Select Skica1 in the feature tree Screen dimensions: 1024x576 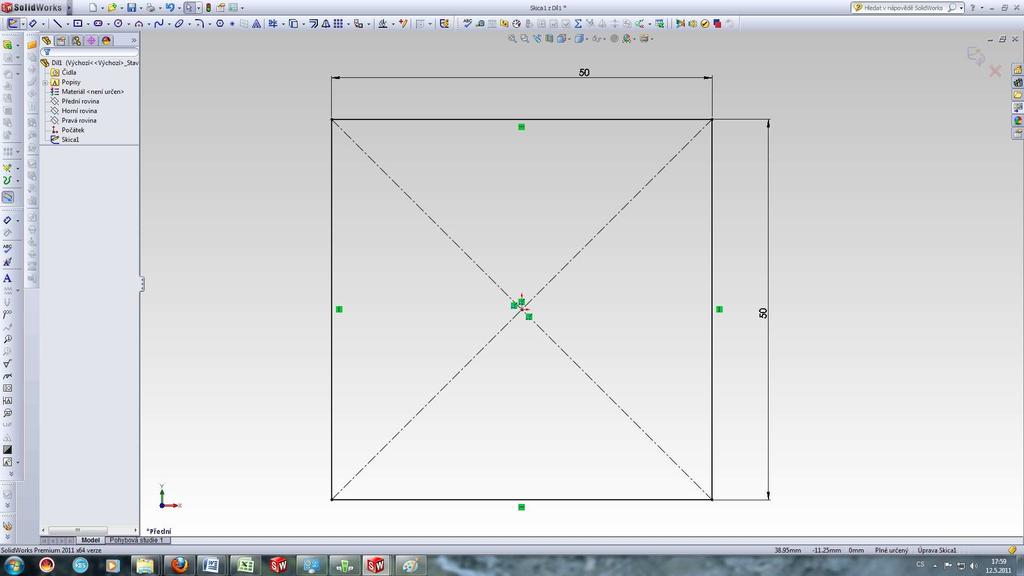tap(70, 139)
